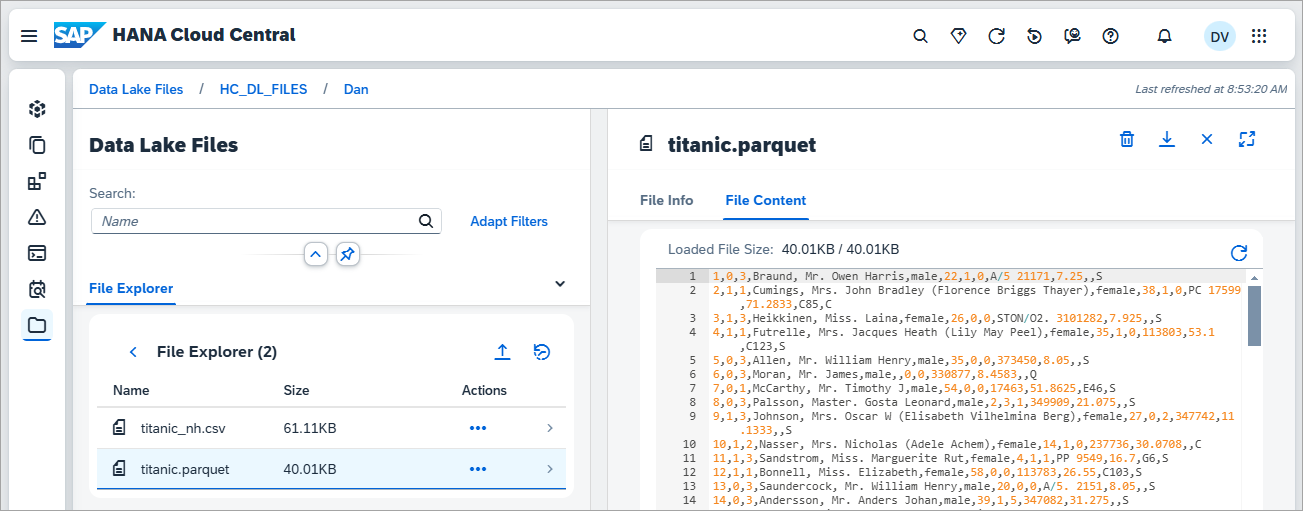Click the Size column header
The width and height of the screenshot is (1303, 511).
(297, 390)
